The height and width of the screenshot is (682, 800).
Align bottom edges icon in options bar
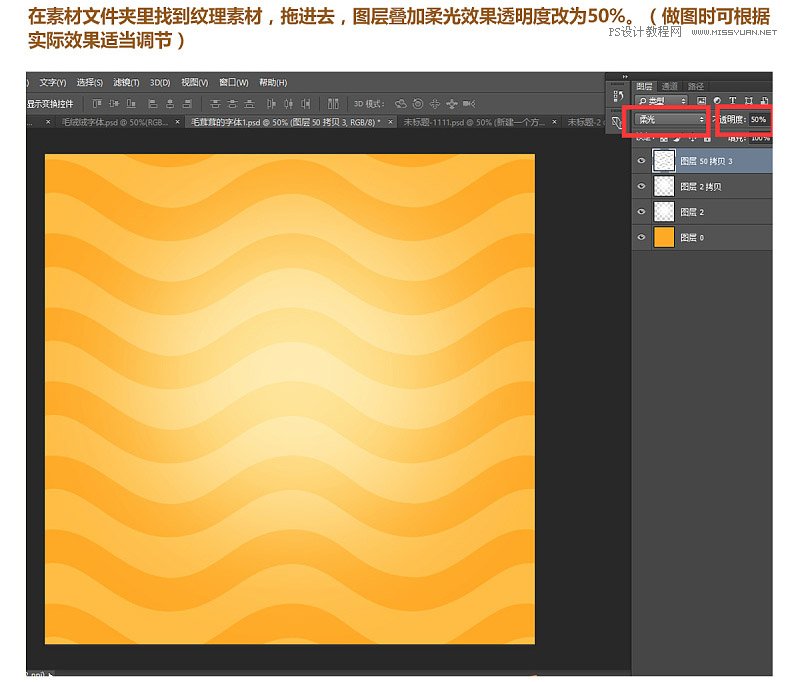point(131,104)
